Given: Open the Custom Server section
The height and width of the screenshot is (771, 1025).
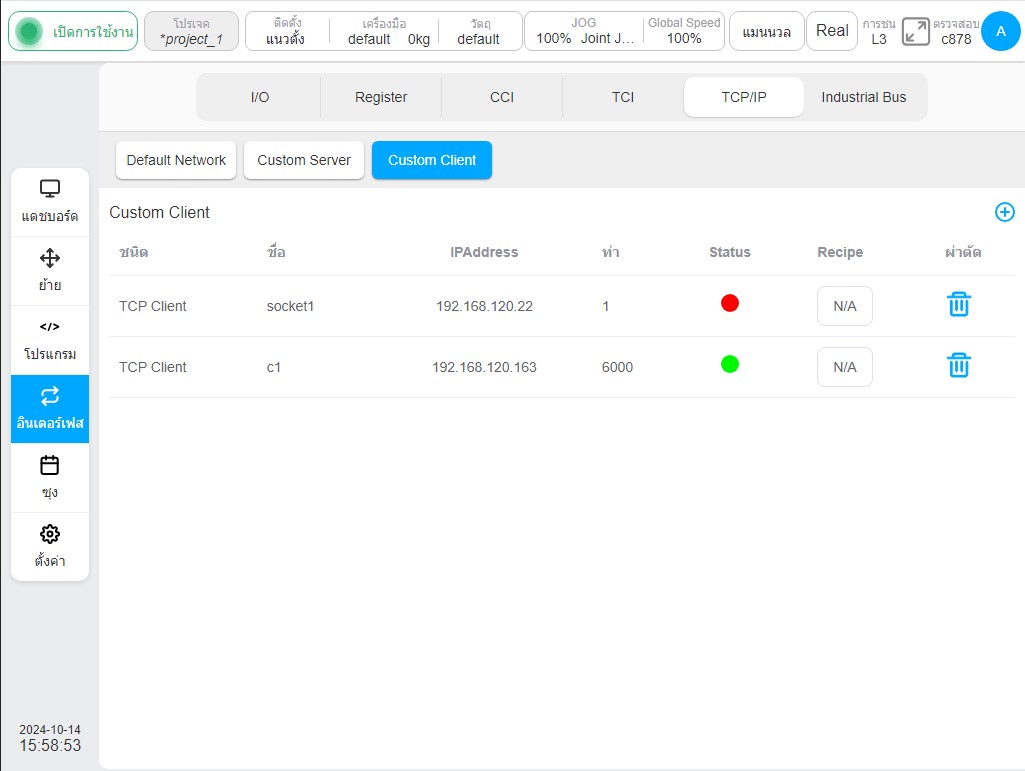Looking at the screenshot, I should [x=304, y=160].
